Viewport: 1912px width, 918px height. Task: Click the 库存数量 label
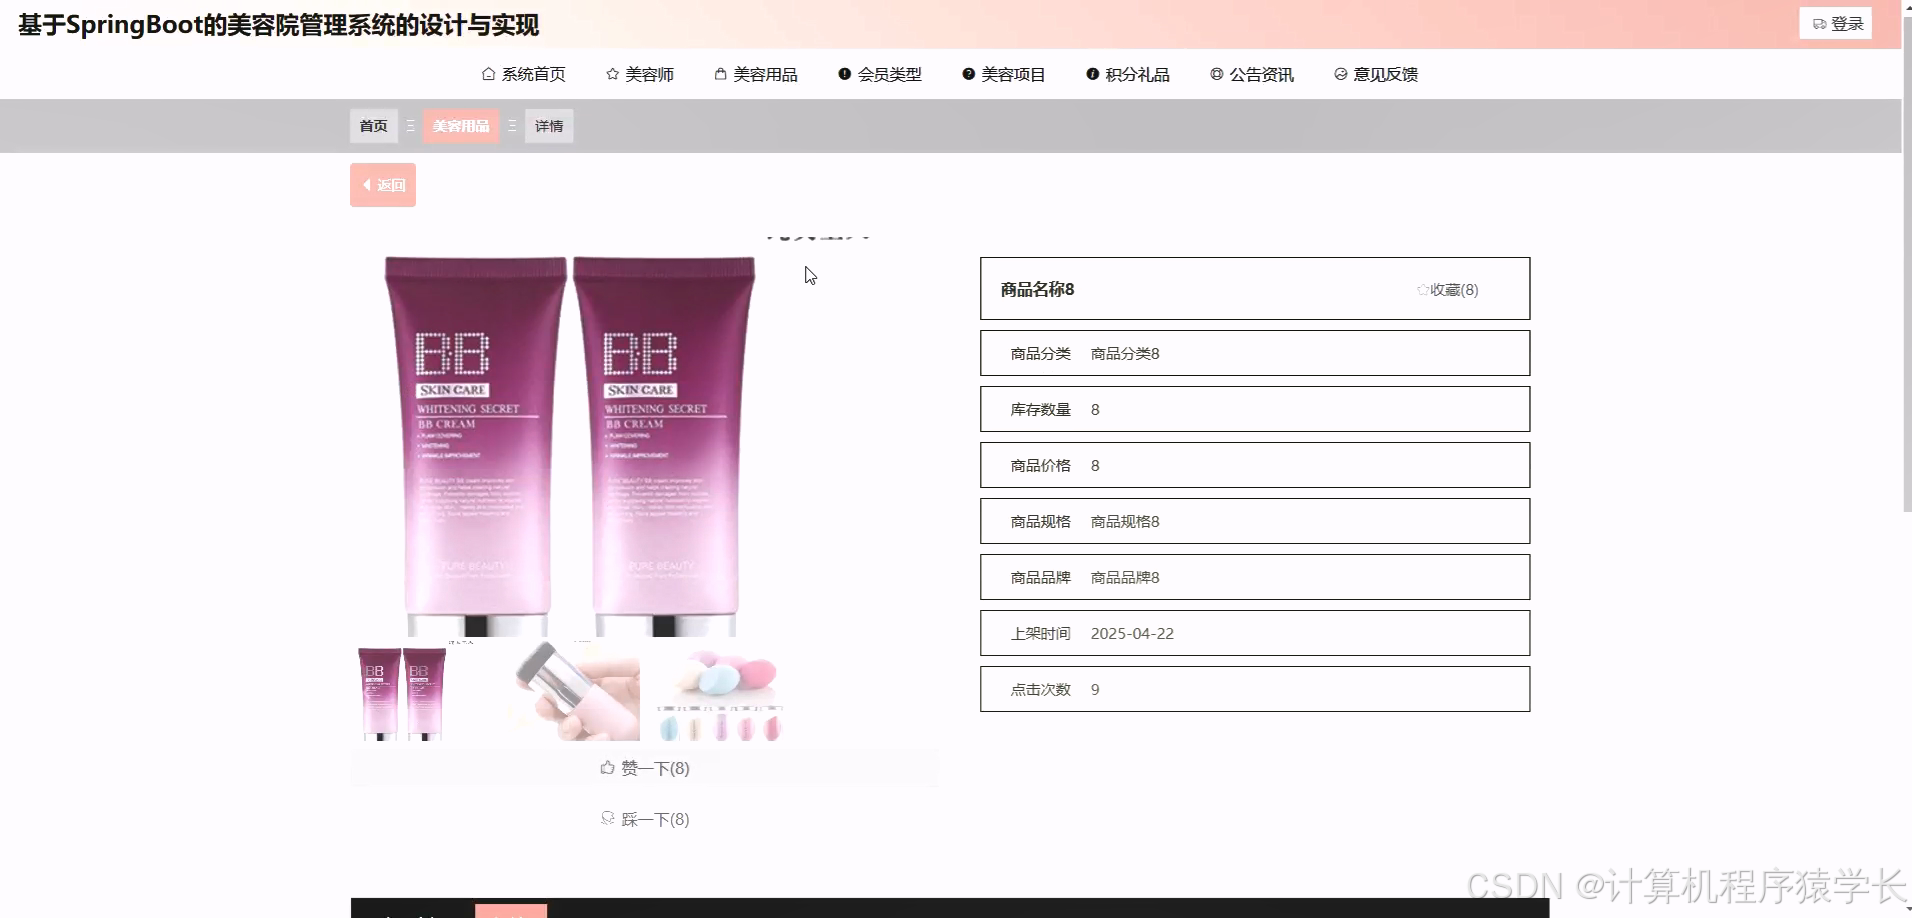click(1041, 409)
